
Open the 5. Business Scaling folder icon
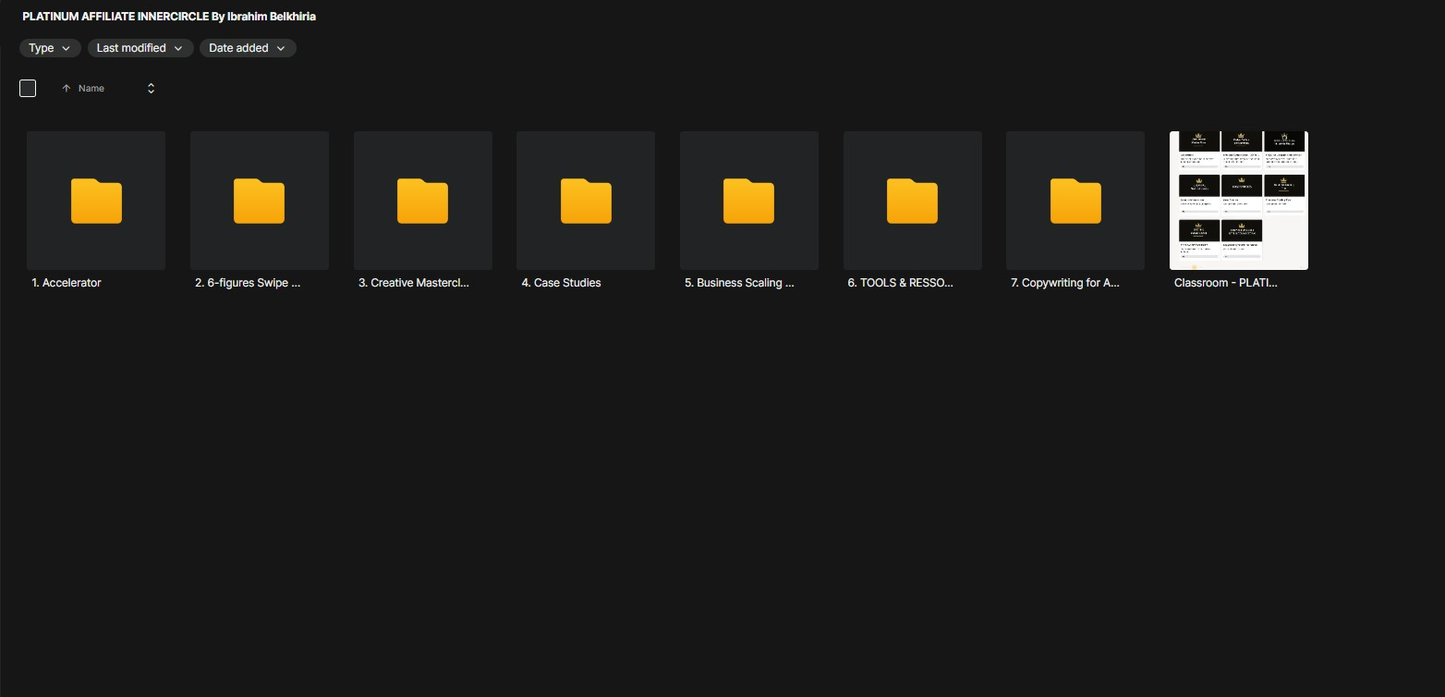[x=749, y=200]
